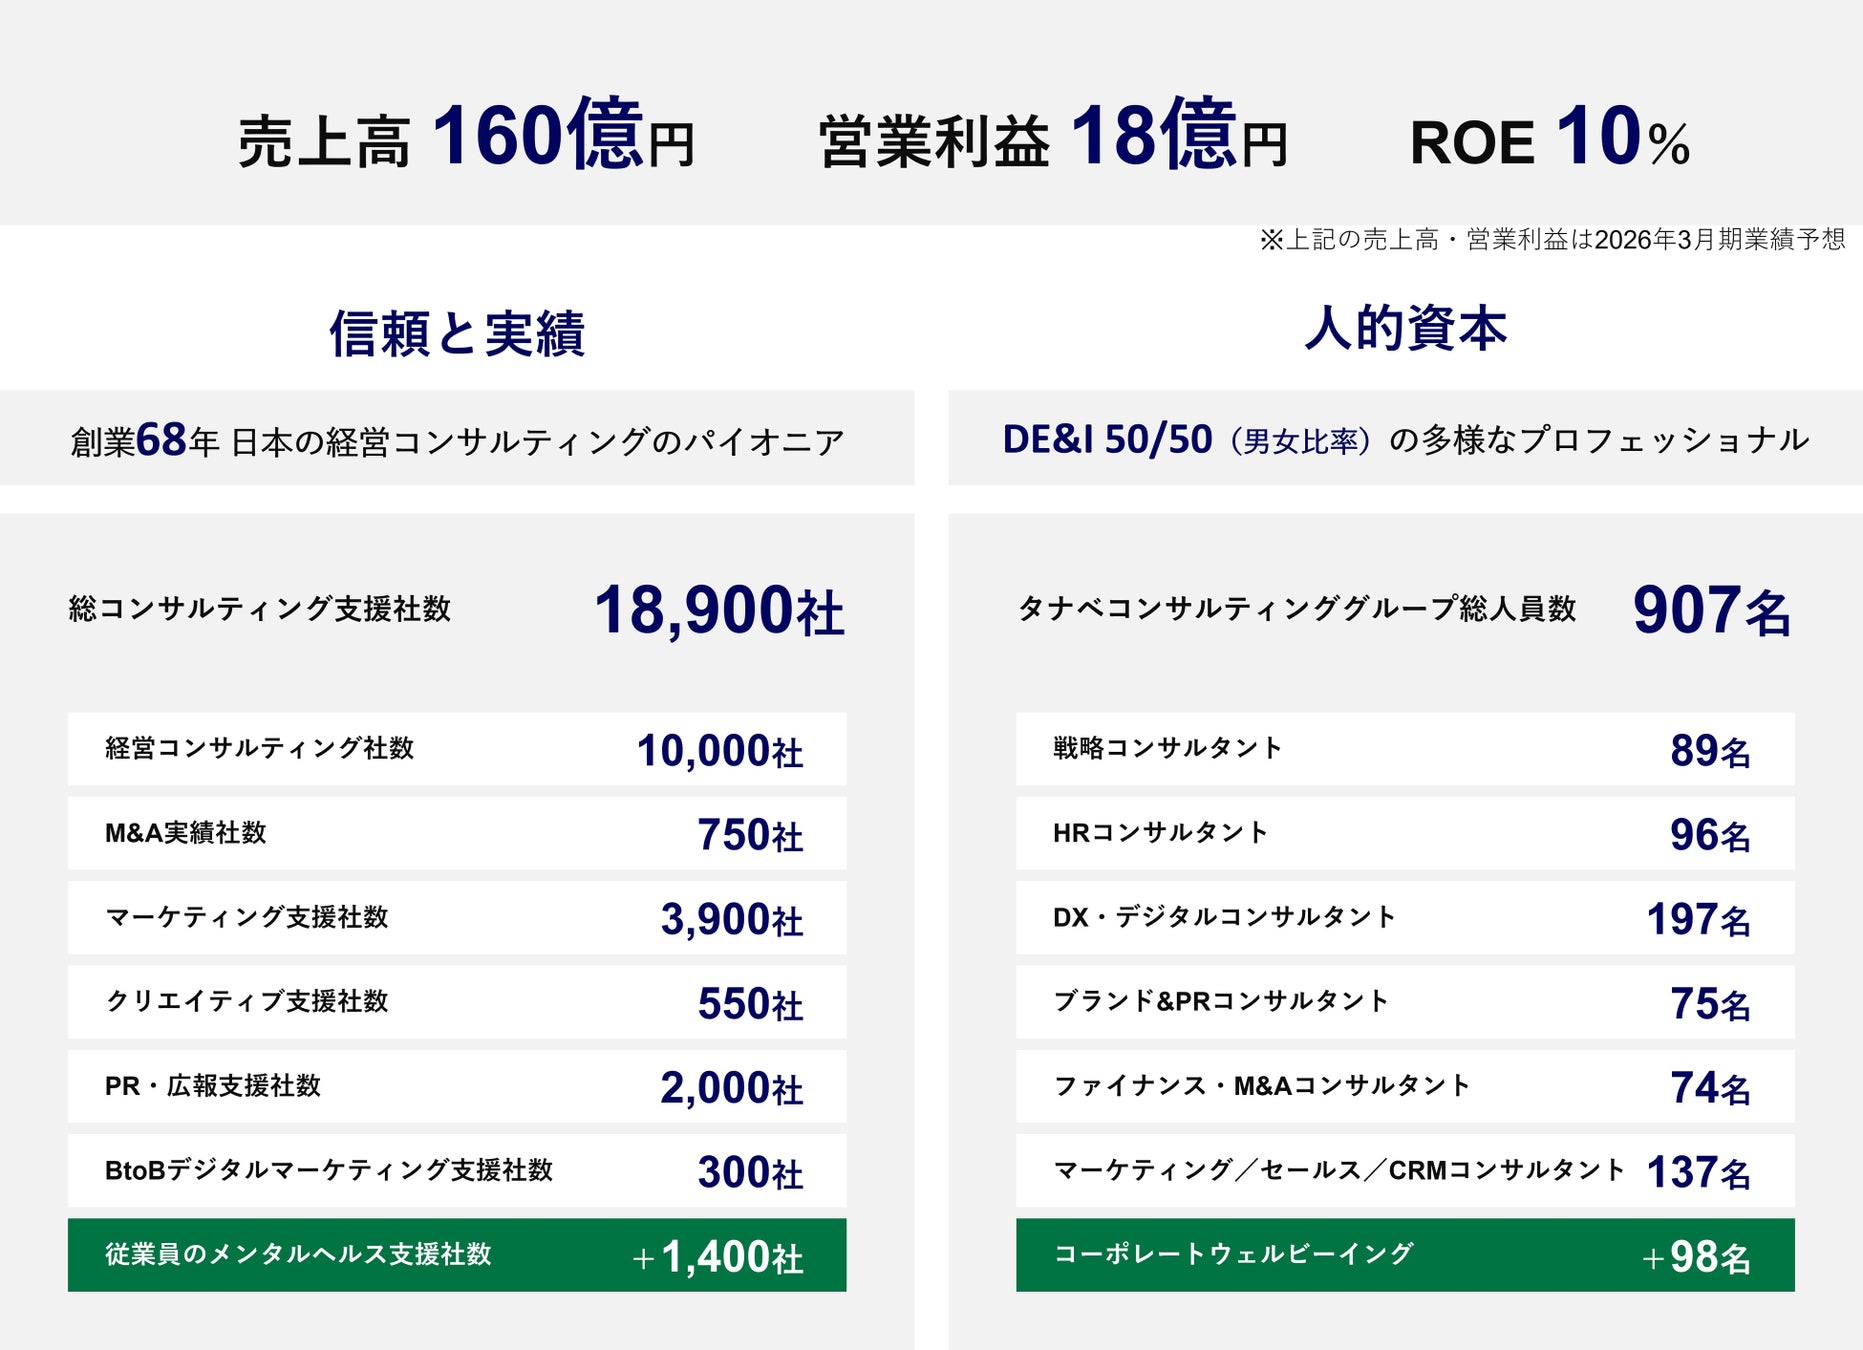Click the 人的資本 section heading

tap(1405, 329)
